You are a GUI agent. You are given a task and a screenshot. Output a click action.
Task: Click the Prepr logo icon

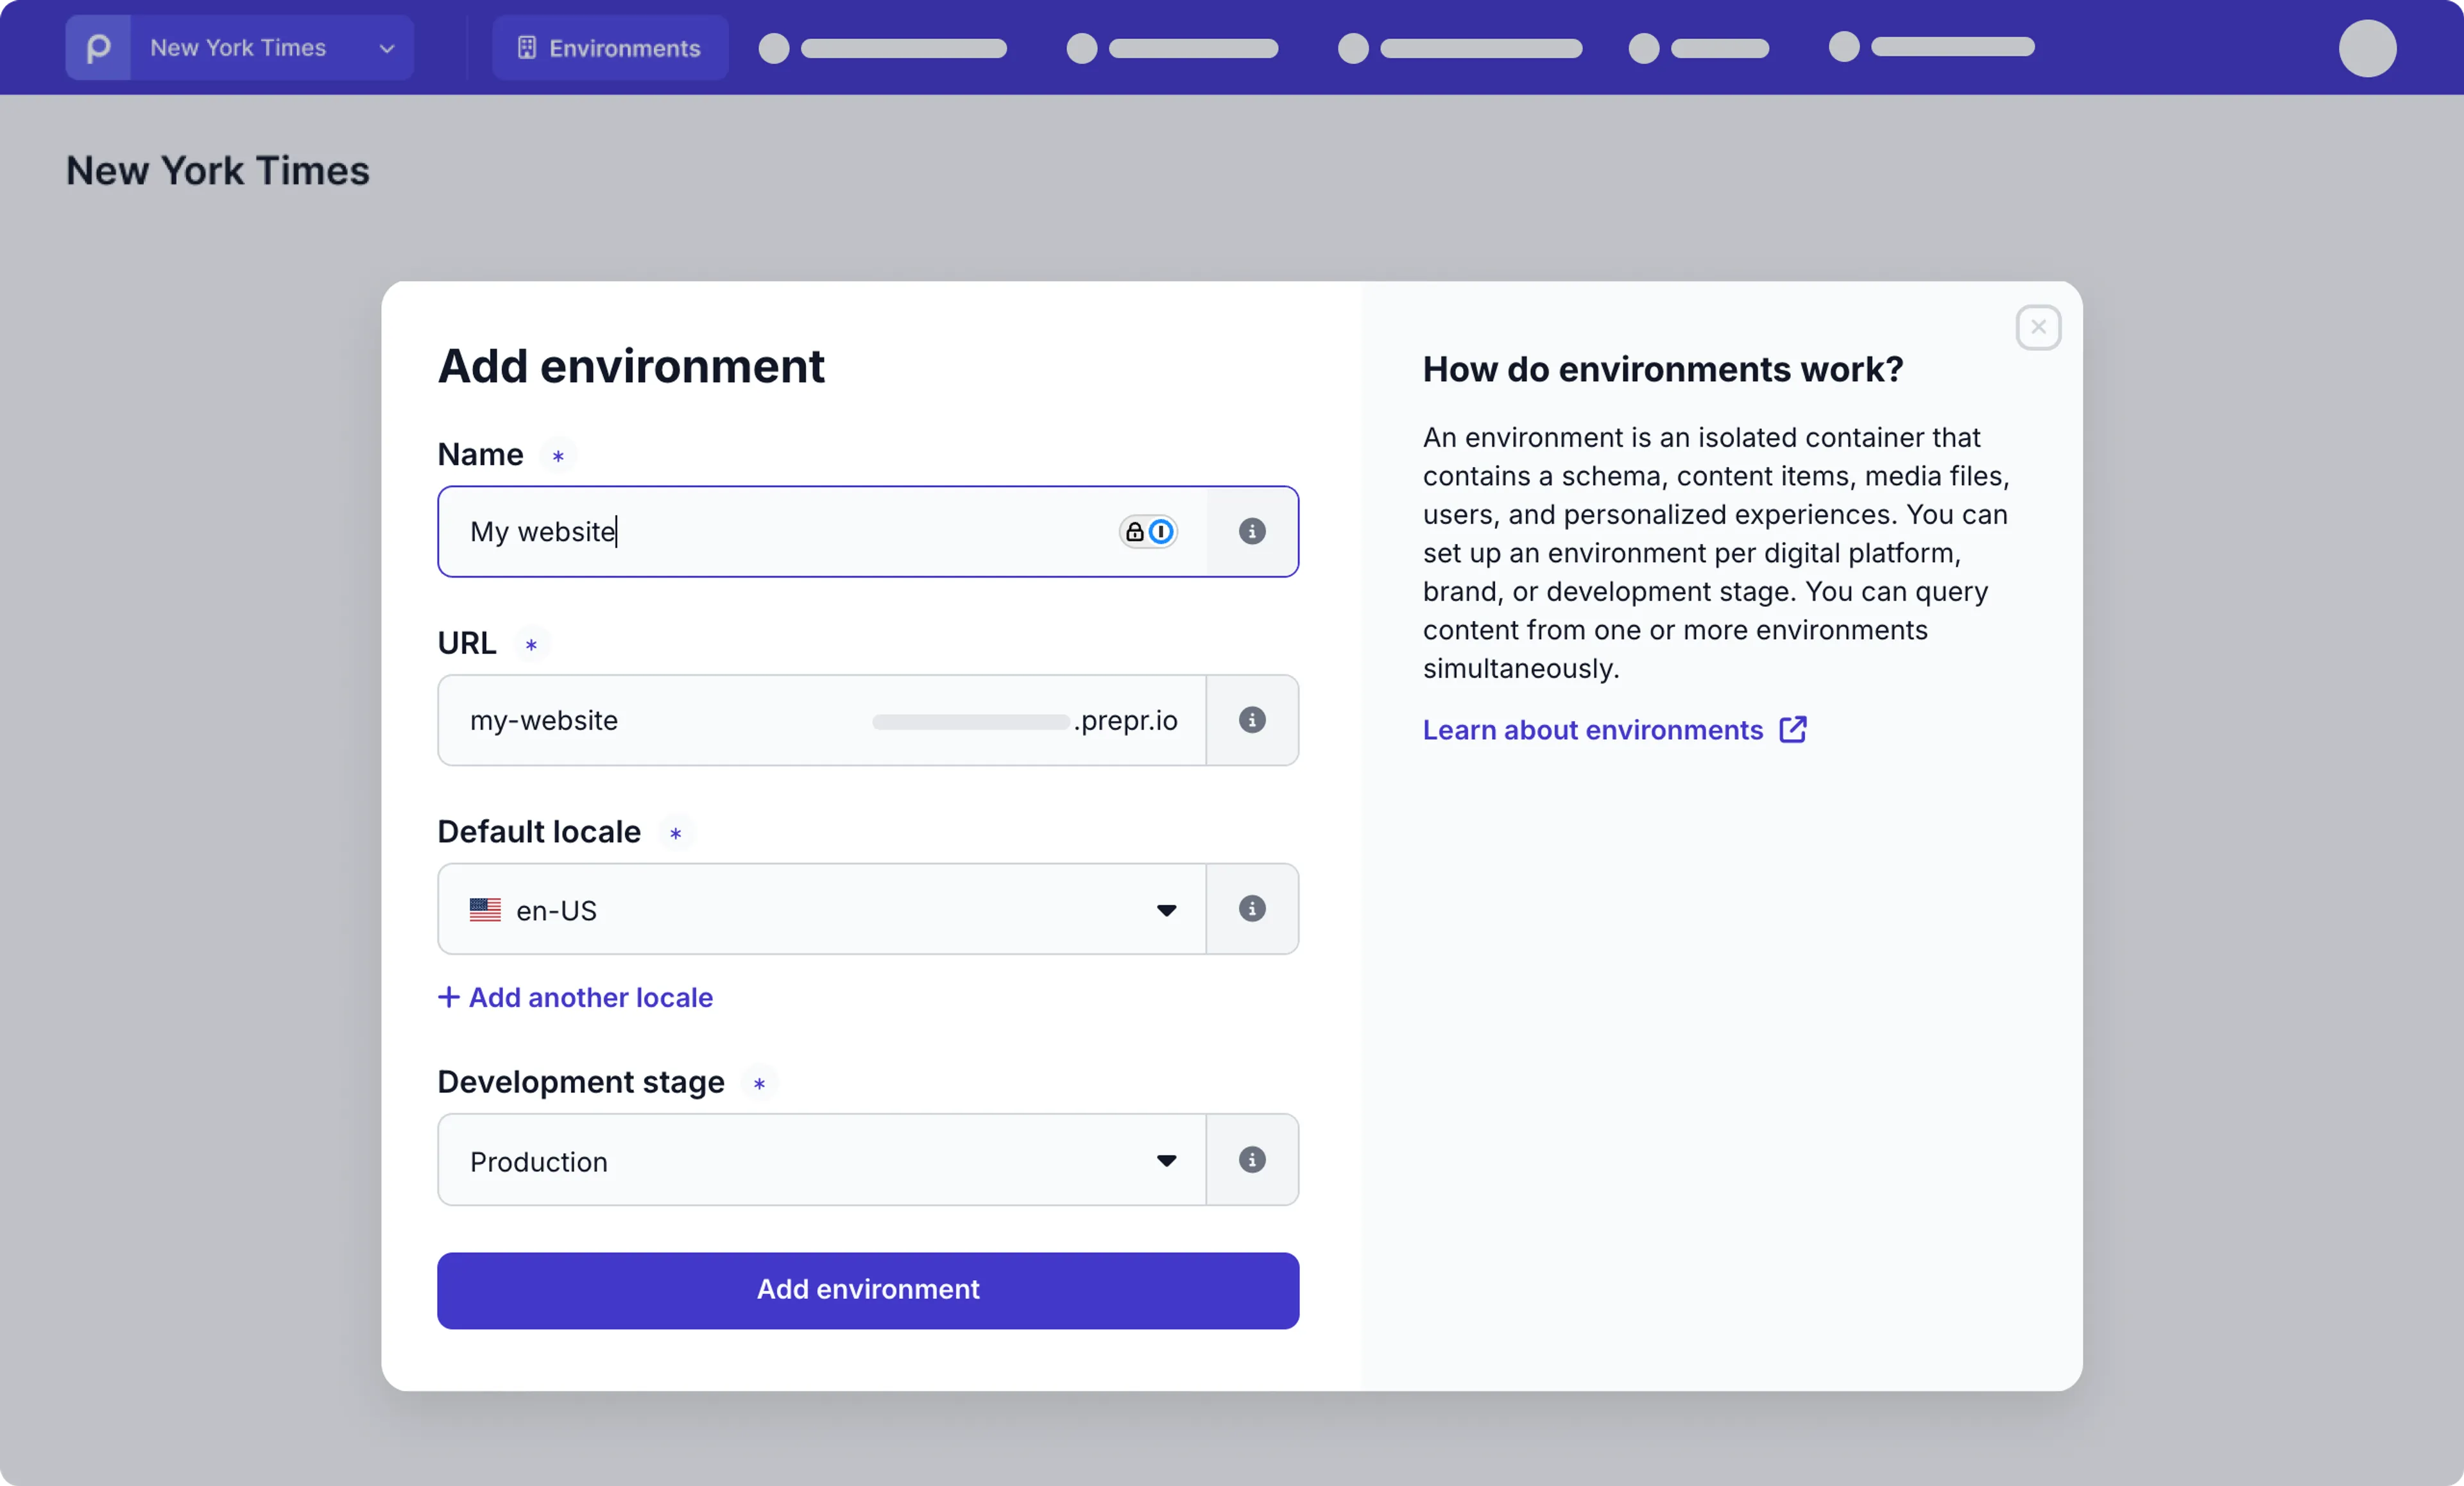point(97,47)
